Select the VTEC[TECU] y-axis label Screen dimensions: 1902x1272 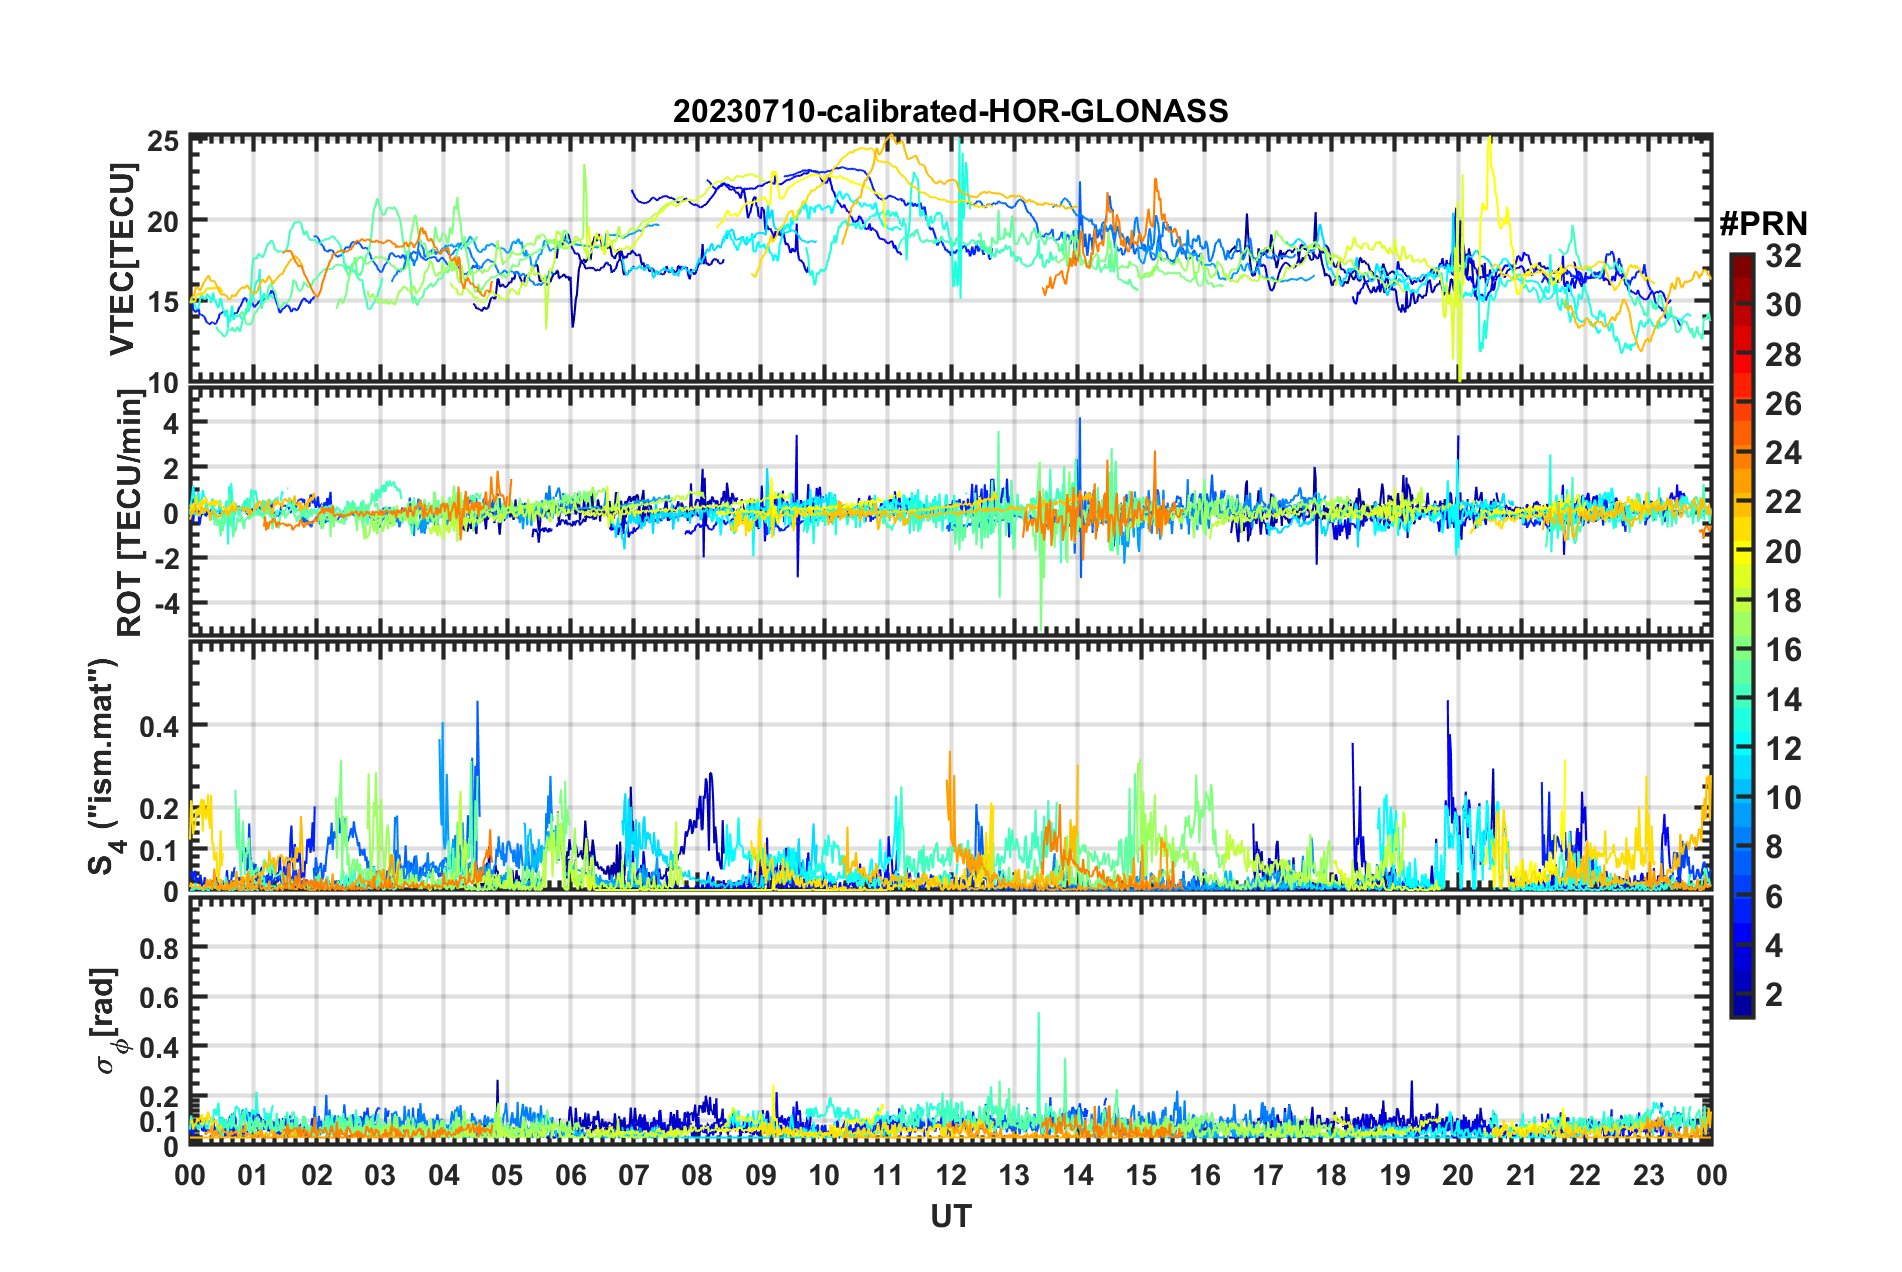coord(123,260)
